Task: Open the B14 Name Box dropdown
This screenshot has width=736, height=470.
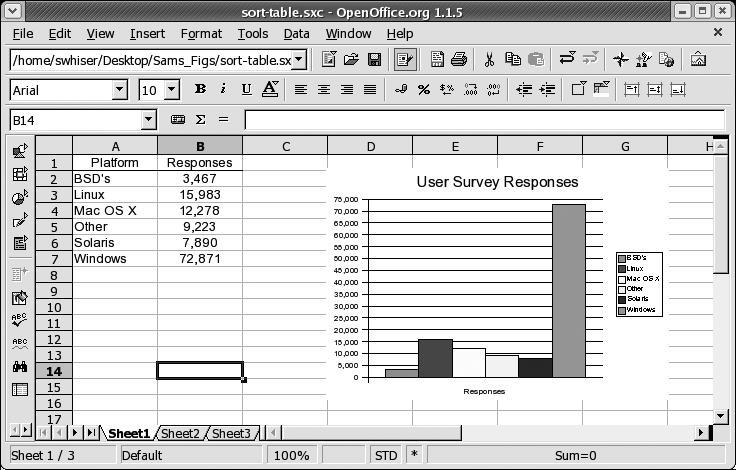Action: point(148,120)
